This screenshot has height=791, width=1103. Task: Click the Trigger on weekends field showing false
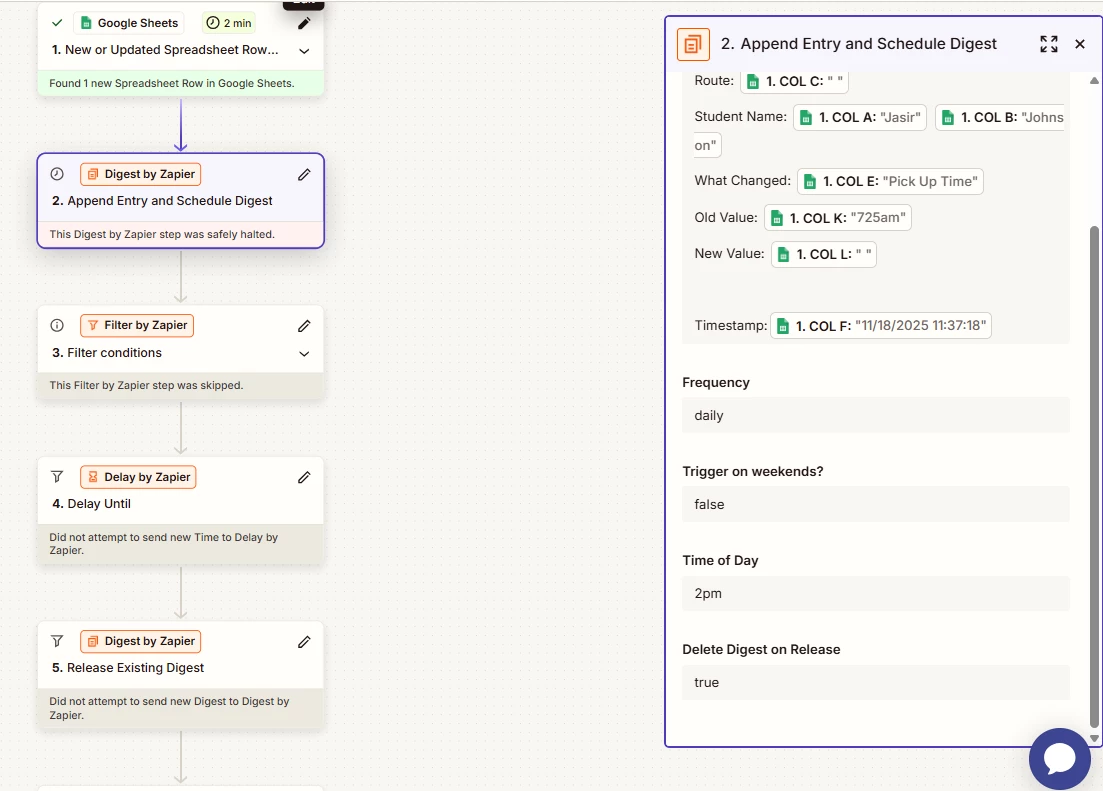click(876, 504)
